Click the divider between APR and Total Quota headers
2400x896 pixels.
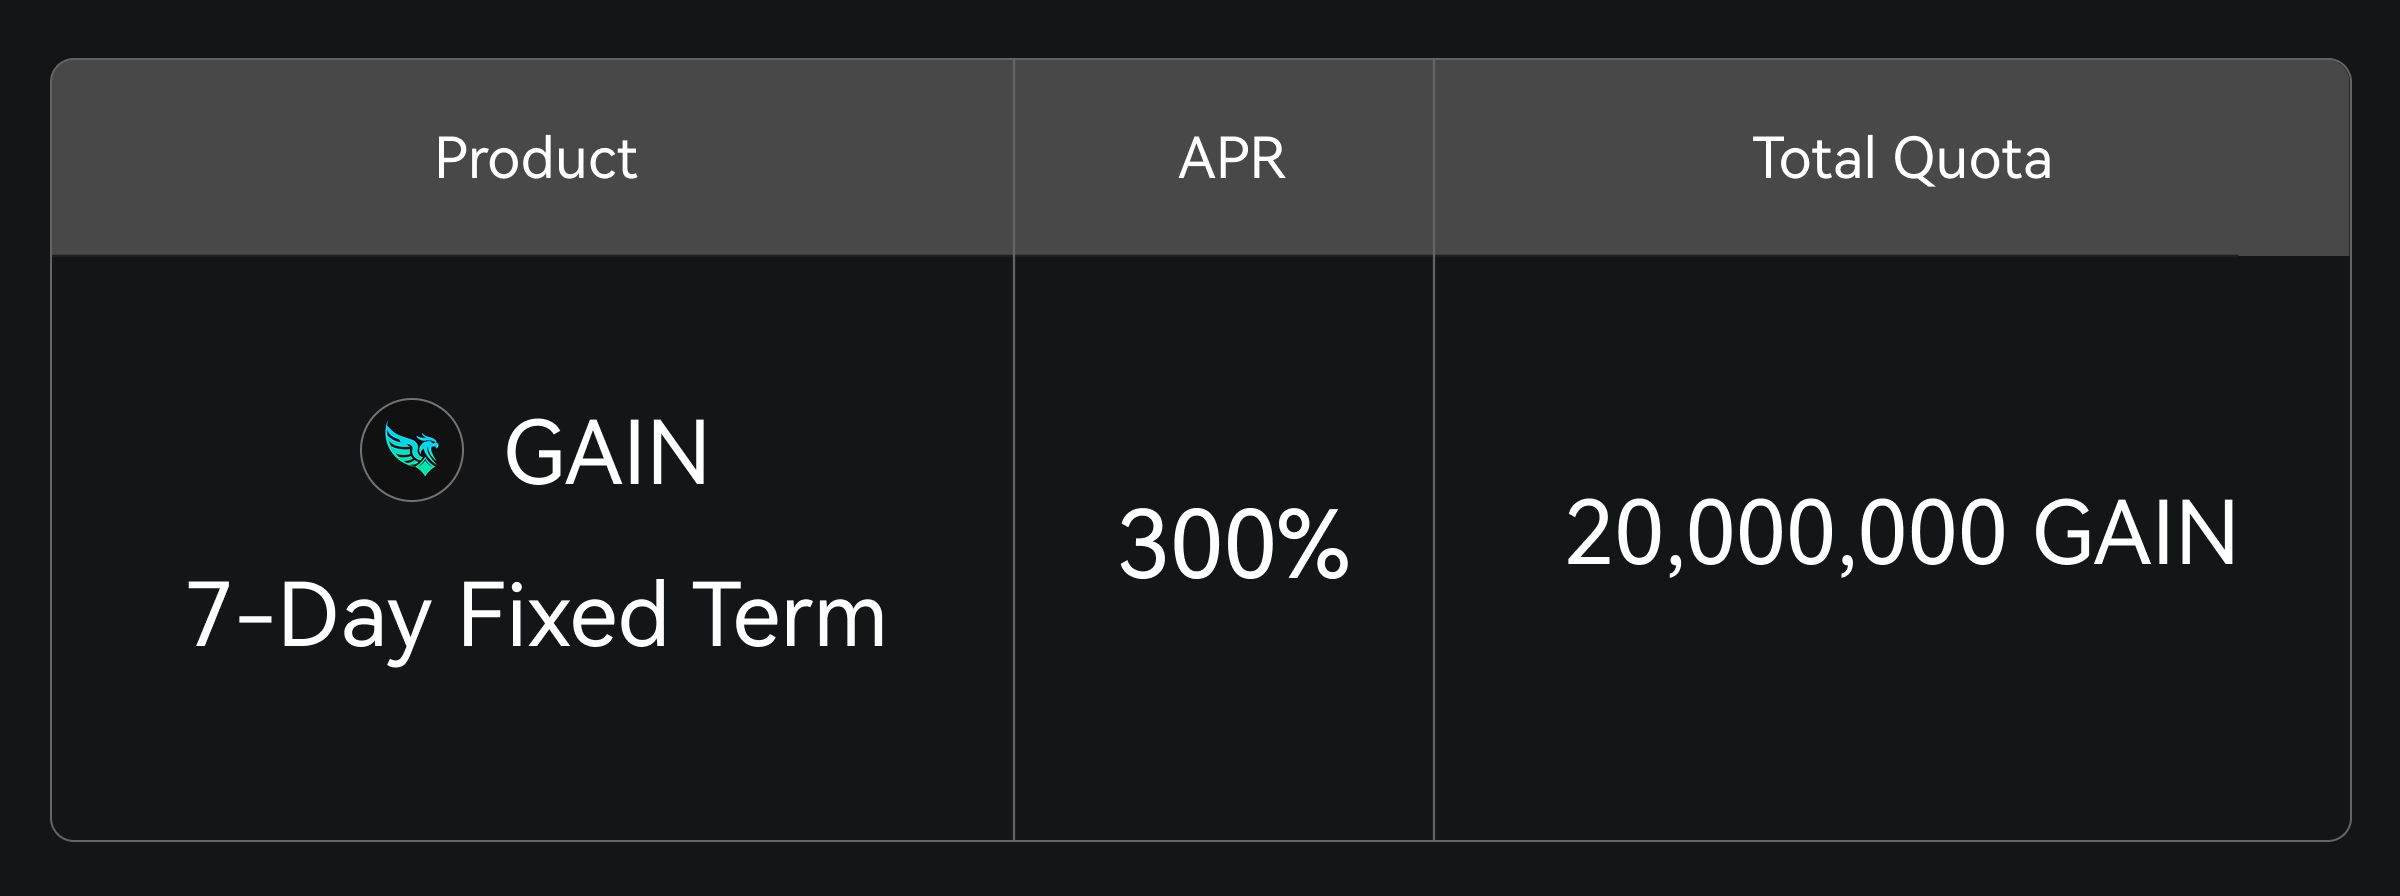coord(1434,158)
